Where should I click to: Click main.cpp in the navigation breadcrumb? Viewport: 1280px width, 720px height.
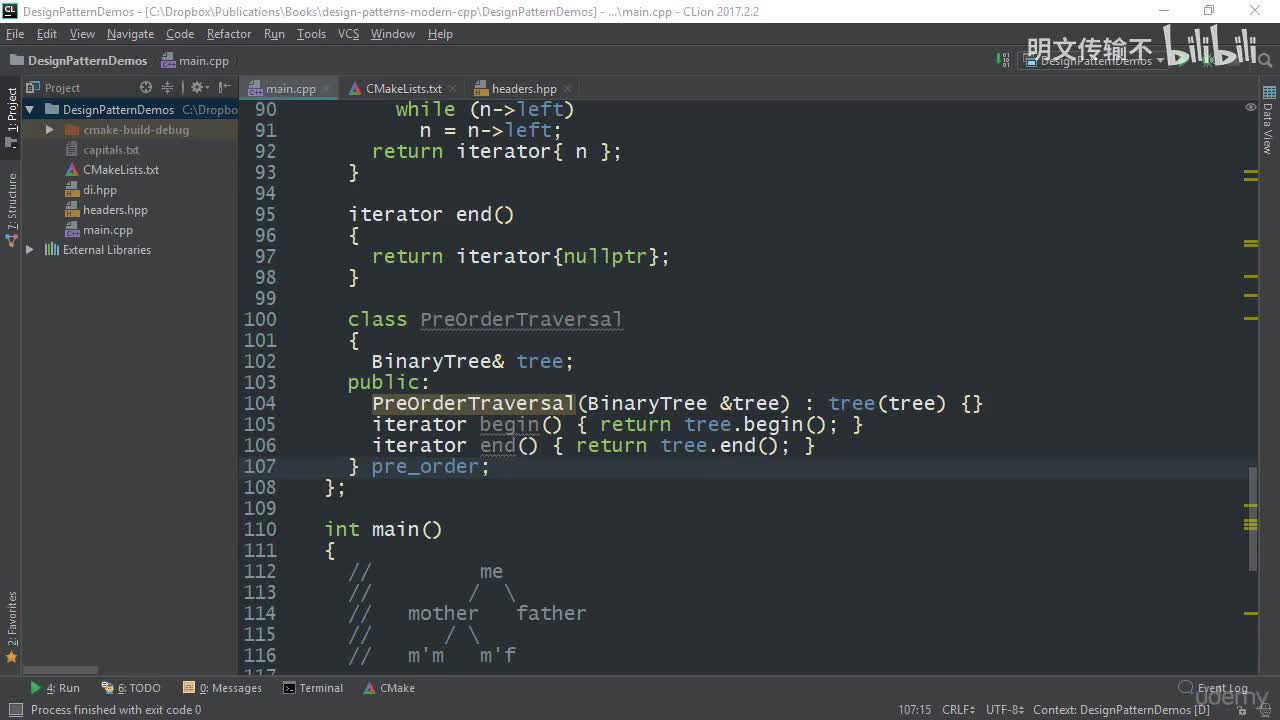pyautogui.click(x=195, y=61)
